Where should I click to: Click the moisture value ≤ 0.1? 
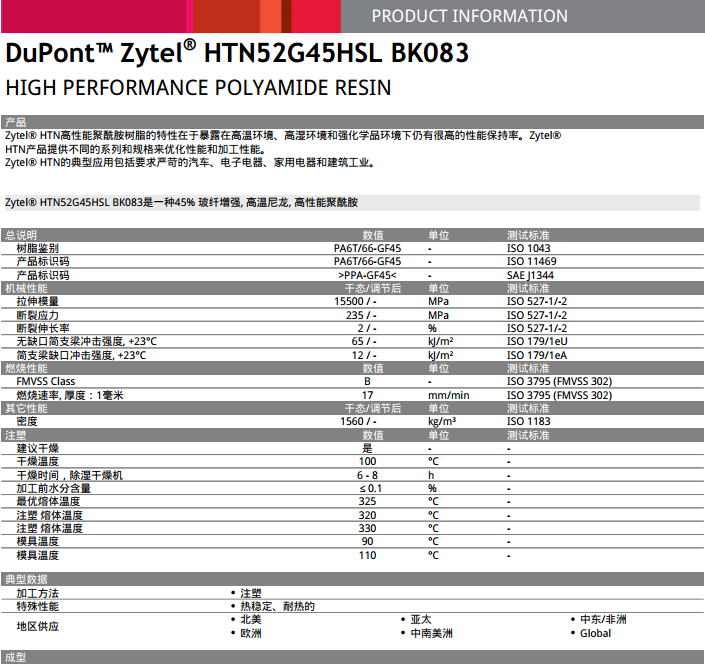coord(370,488)
